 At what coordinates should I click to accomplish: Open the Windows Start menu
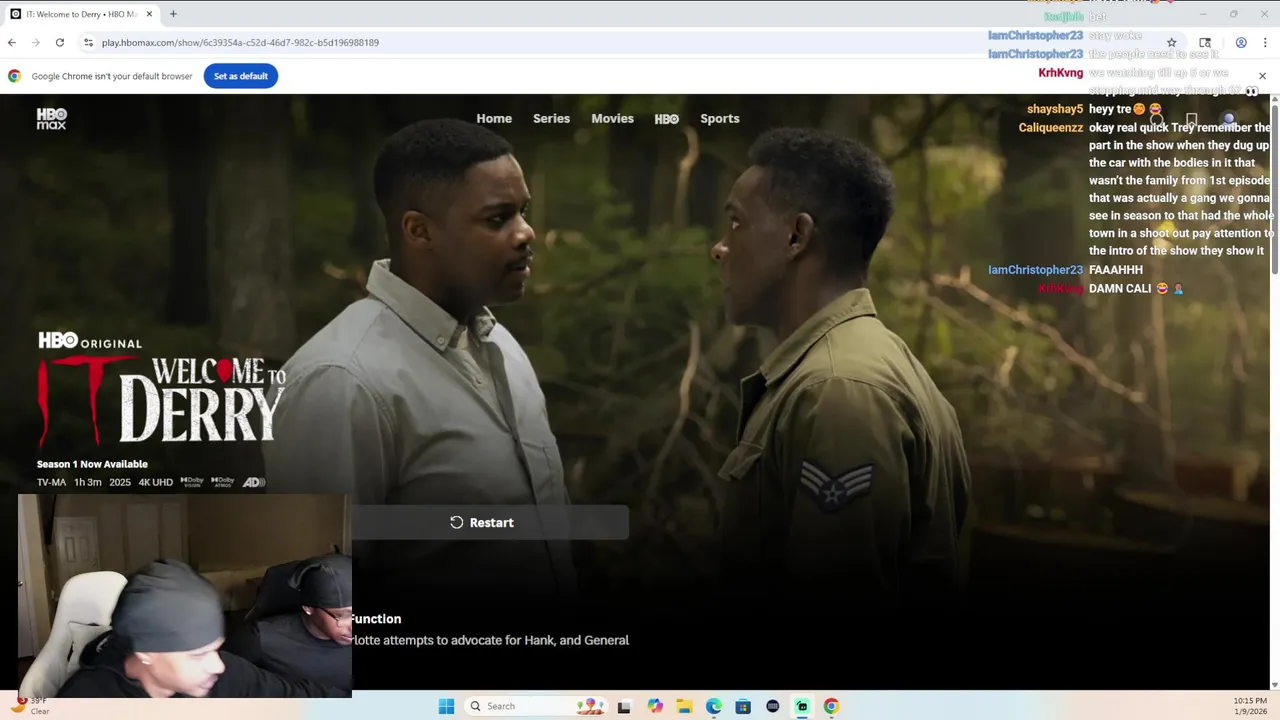(x=446, y=706)
